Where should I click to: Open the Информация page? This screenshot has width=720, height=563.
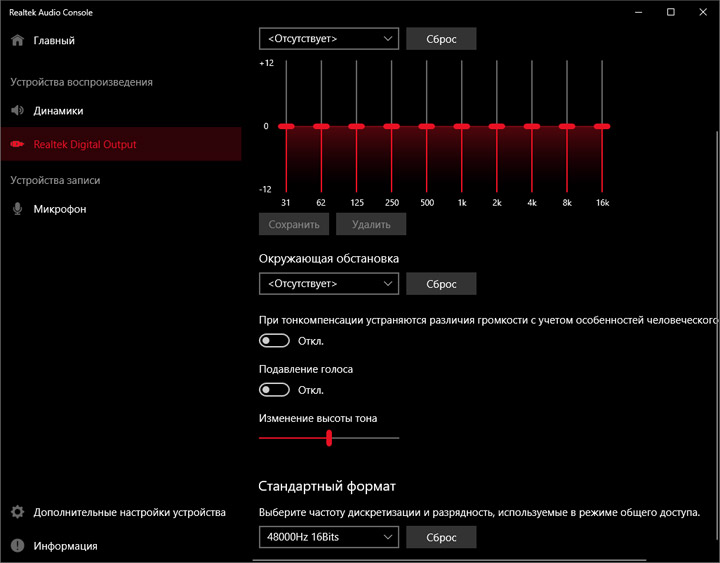point(121,546)
